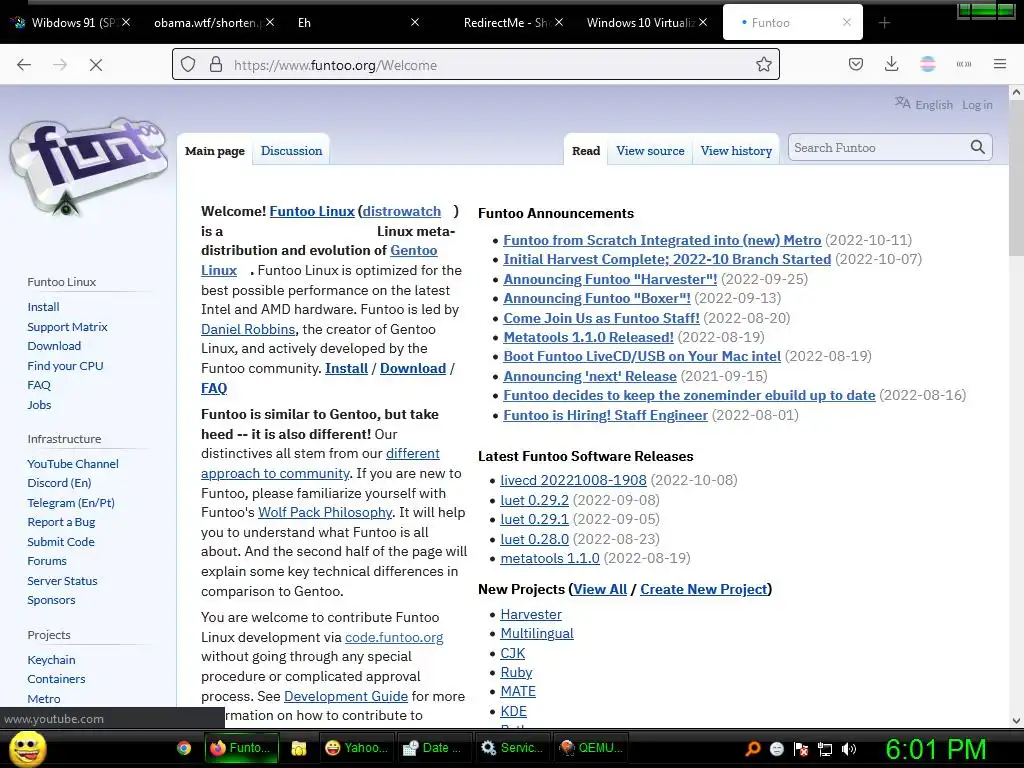Screen dimensions: 1024x768
Task: Open Find your CPU sidebar link
Action: [x=65, y=366]
